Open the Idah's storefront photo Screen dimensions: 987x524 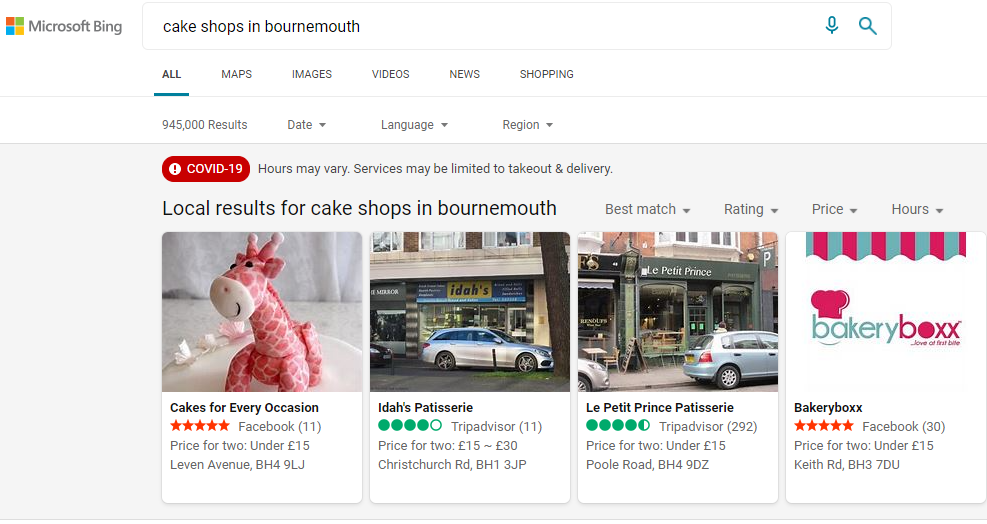[470, 312]
